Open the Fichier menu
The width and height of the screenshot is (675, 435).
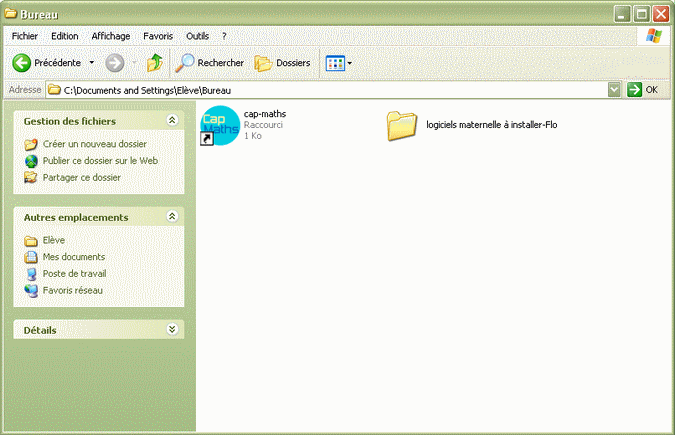click(x=25, y=36)
